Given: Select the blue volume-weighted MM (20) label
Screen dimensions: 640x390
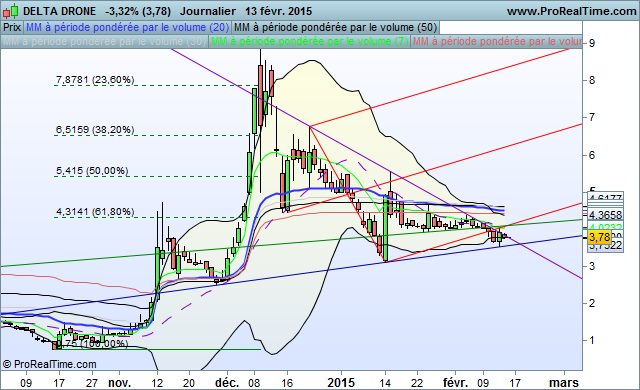Looking at the screenshot, I should tap(127, 28).
